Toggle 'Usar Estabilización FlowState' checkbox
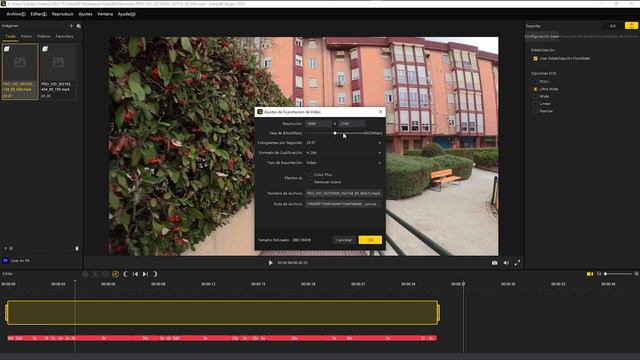Viewport: 640px width, 360px height. (x=536, y=58)
